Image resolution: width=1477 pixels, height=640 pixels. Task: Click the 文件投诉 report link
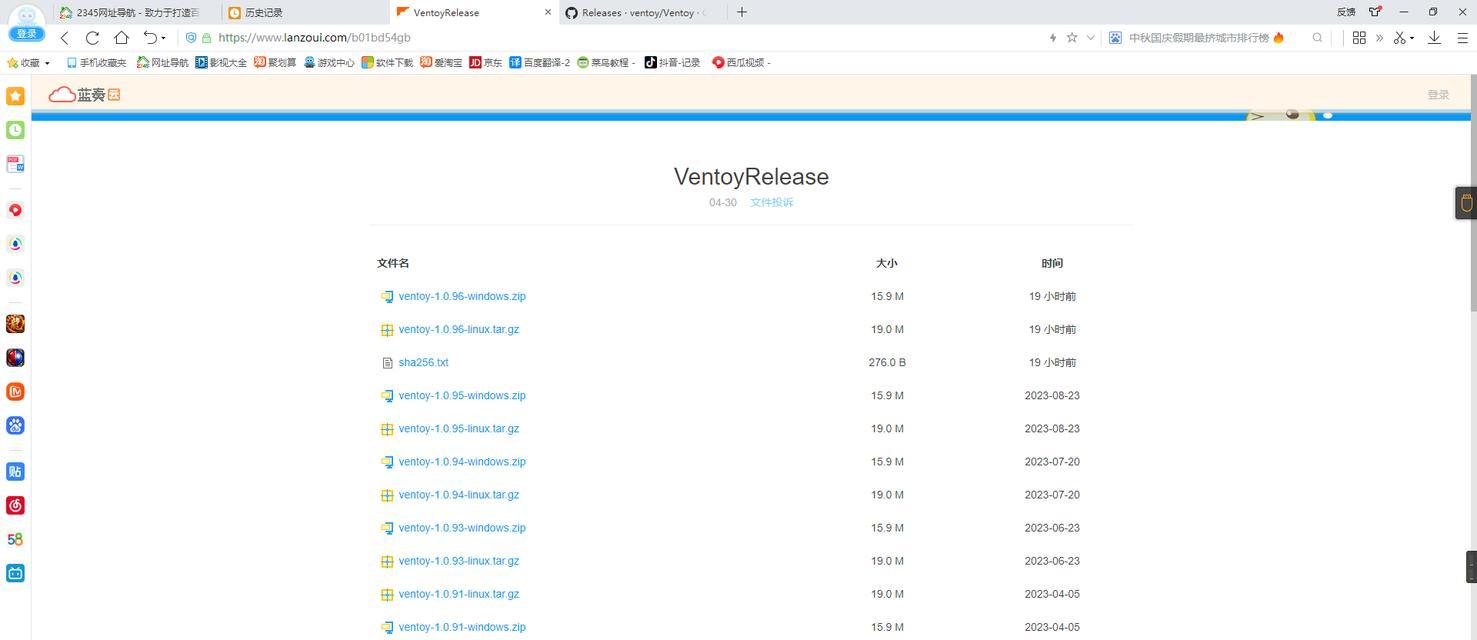point(772,203)
